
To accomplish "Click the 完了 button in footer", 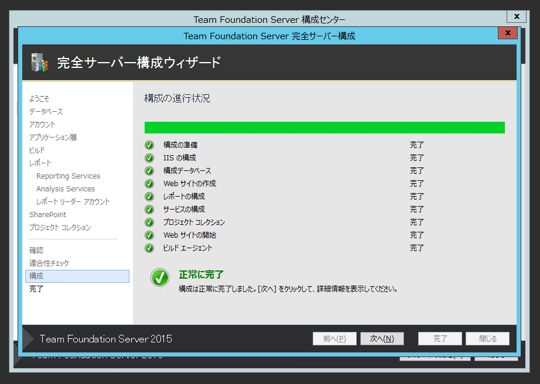I will pos(440,339).
